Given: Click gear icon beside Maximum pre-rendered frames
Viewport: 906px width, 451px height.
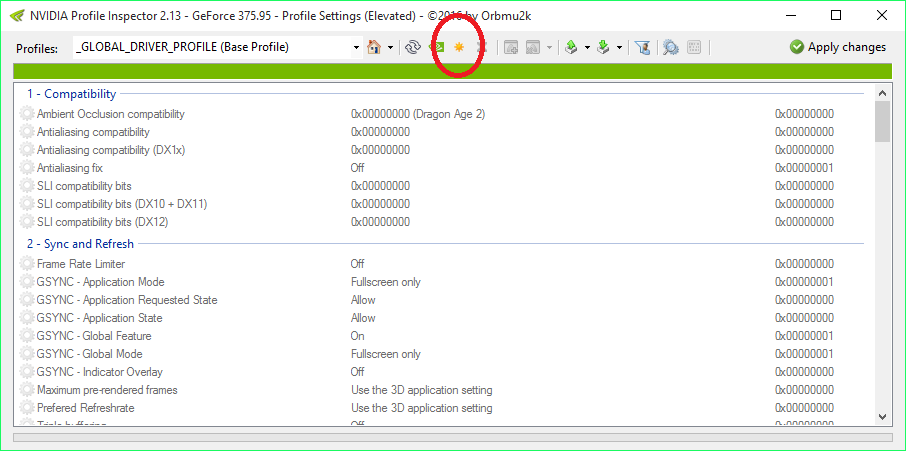Looking at the screenshot, I should (x=27, y=390).
